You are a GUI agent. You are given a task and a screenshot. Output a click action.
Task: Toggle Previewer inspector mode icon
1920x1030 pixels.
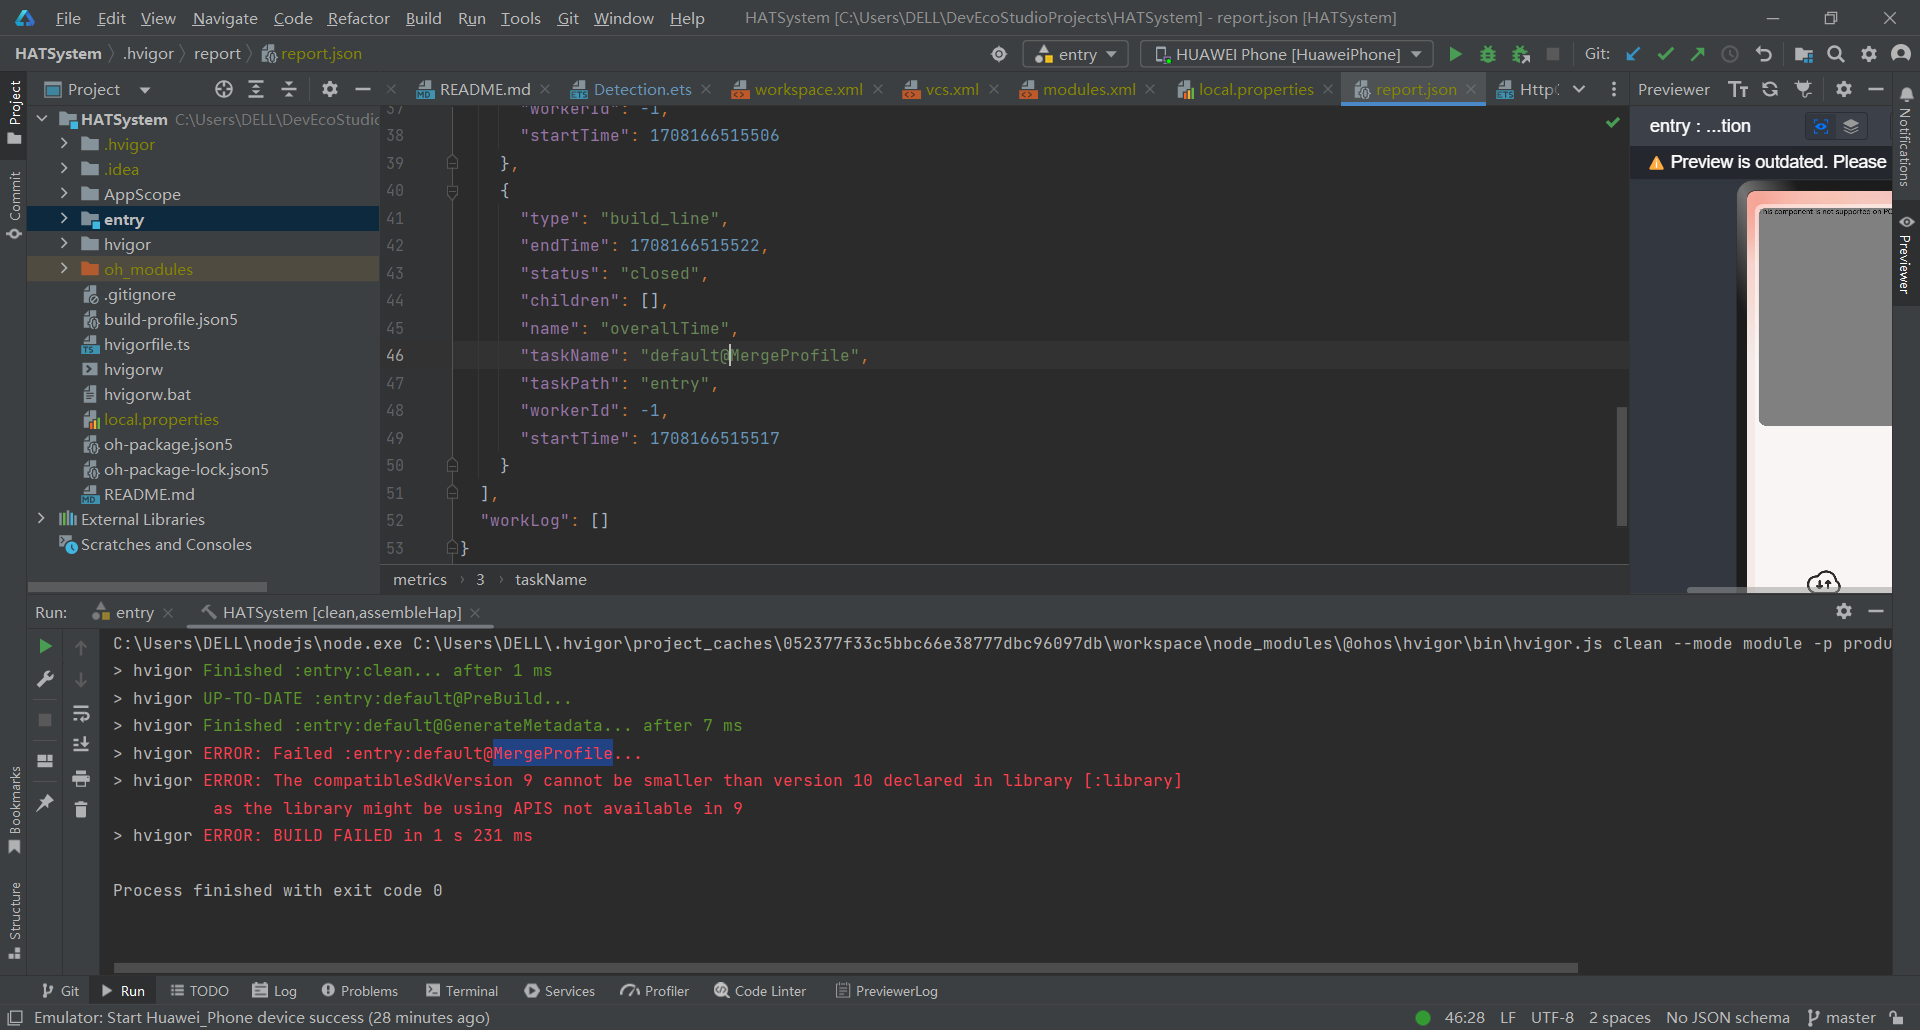click(x=1820, y=126)
